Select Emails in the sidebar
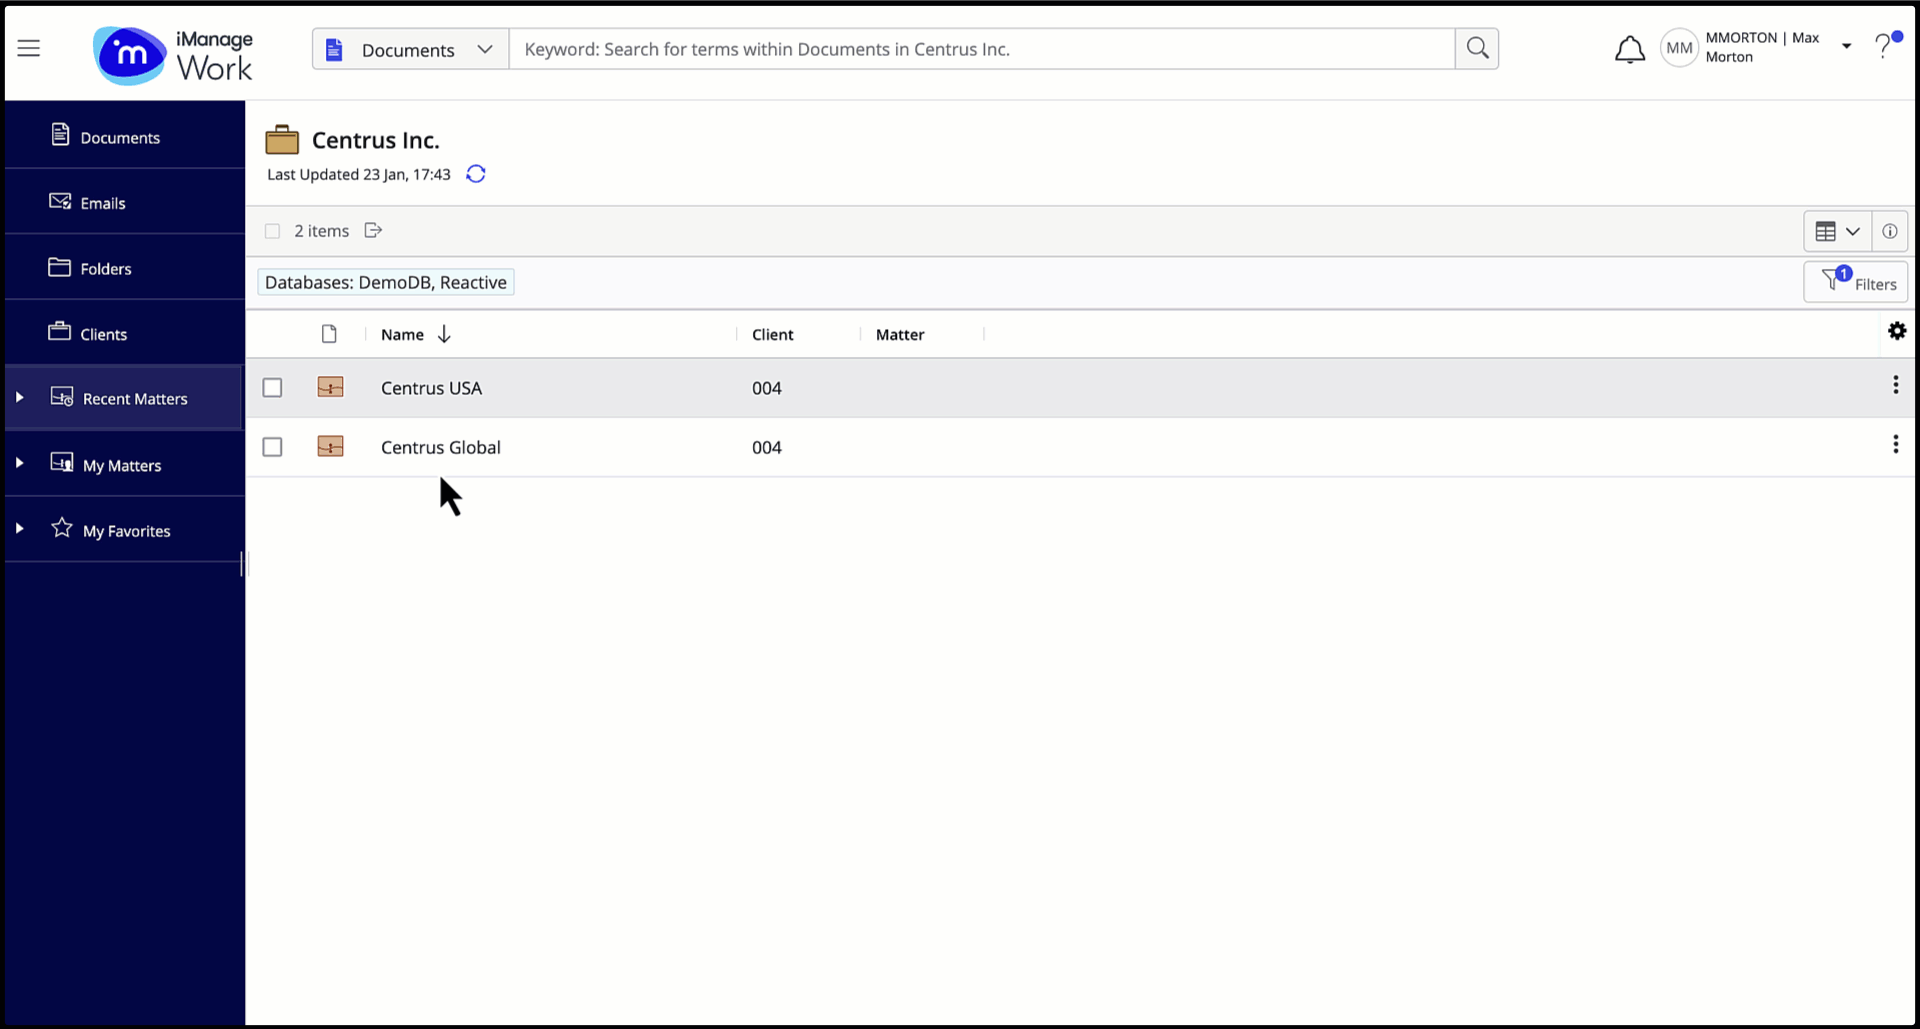This screenshot has height=1029, width=1920. [x=104, y=202]
